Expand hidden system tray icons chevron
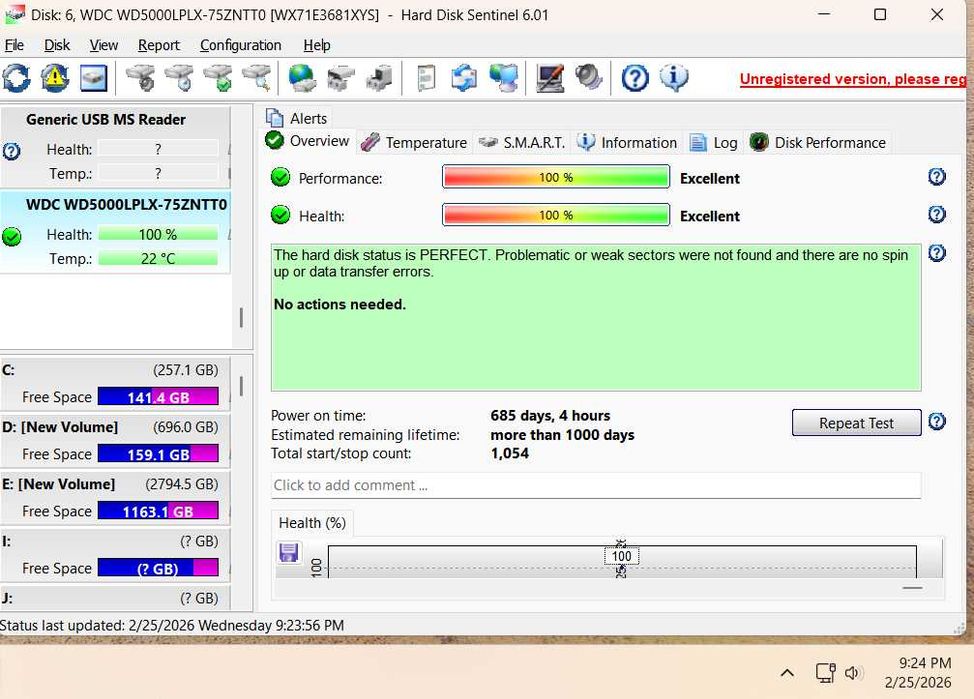 point(787,673)
